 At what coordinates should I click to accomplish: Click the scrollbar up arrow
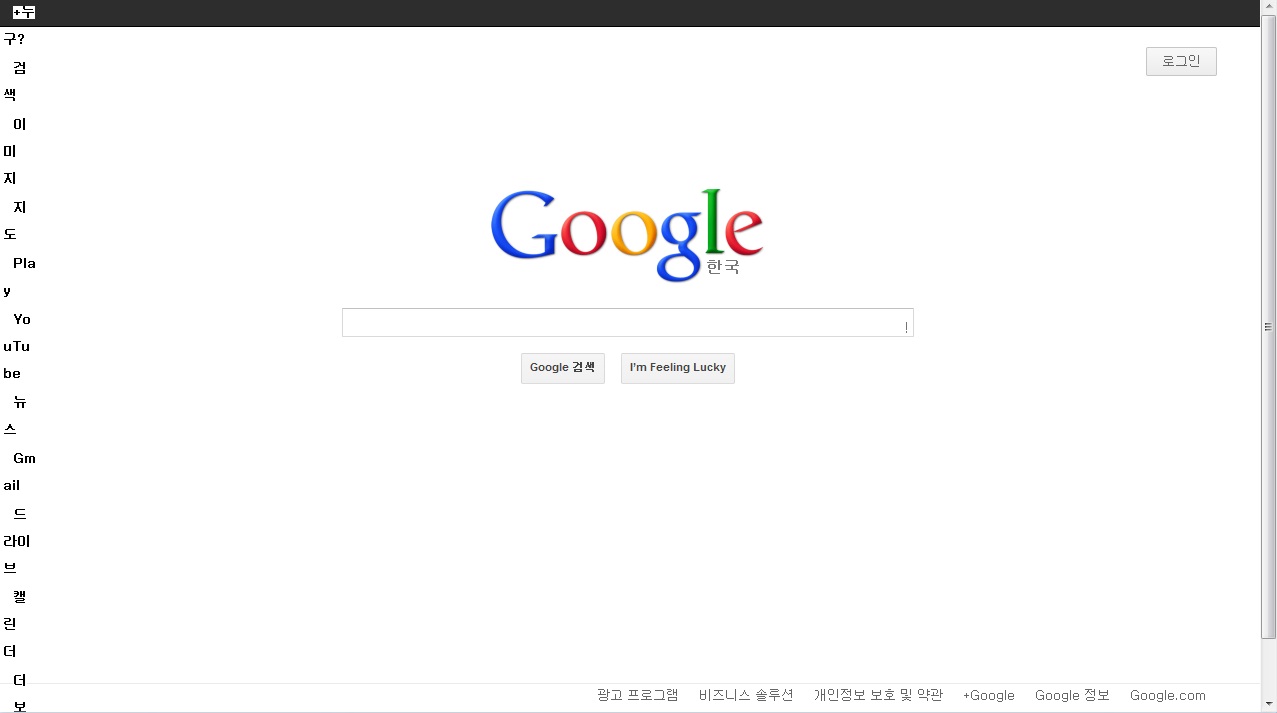pos(1268,7)
